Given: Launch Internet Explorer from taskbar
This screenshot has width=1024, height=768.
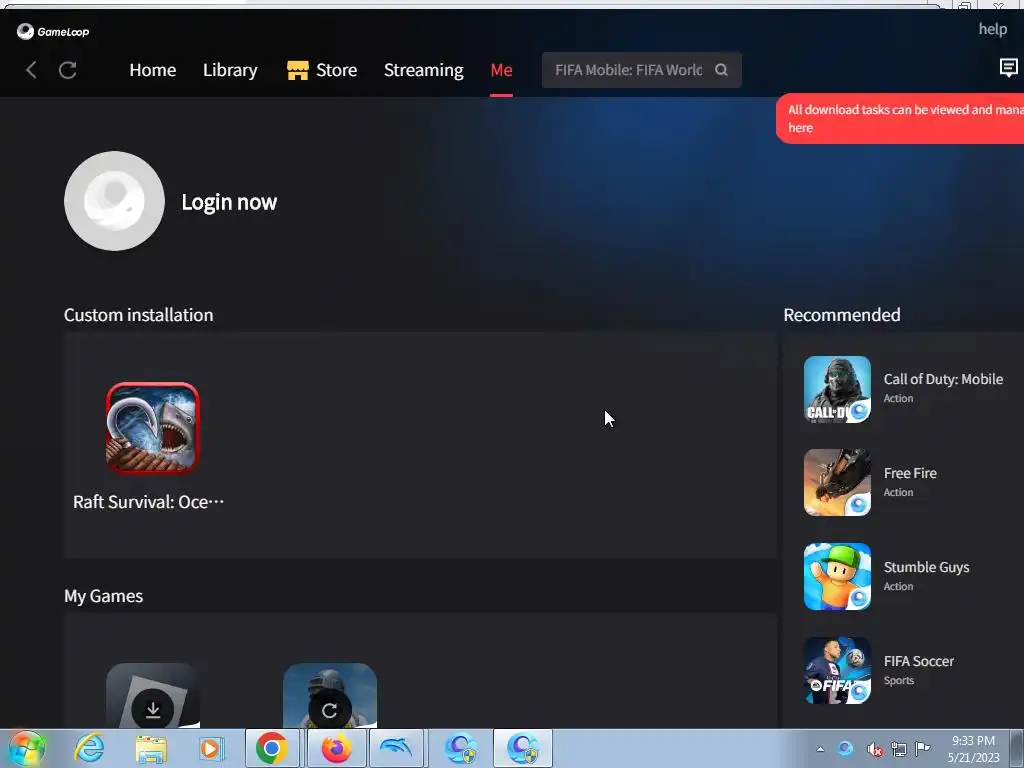Looking at the screenshot, I should tap(89, 748).
